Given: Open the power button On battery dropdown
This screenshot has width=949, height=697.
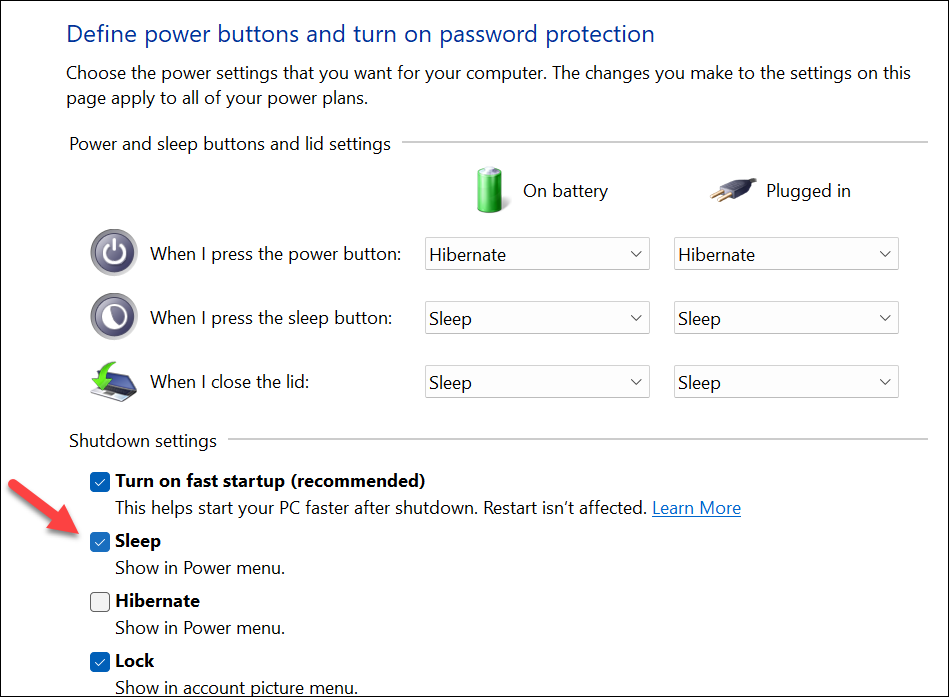Looking at the screenshot, I should (536, 253).
